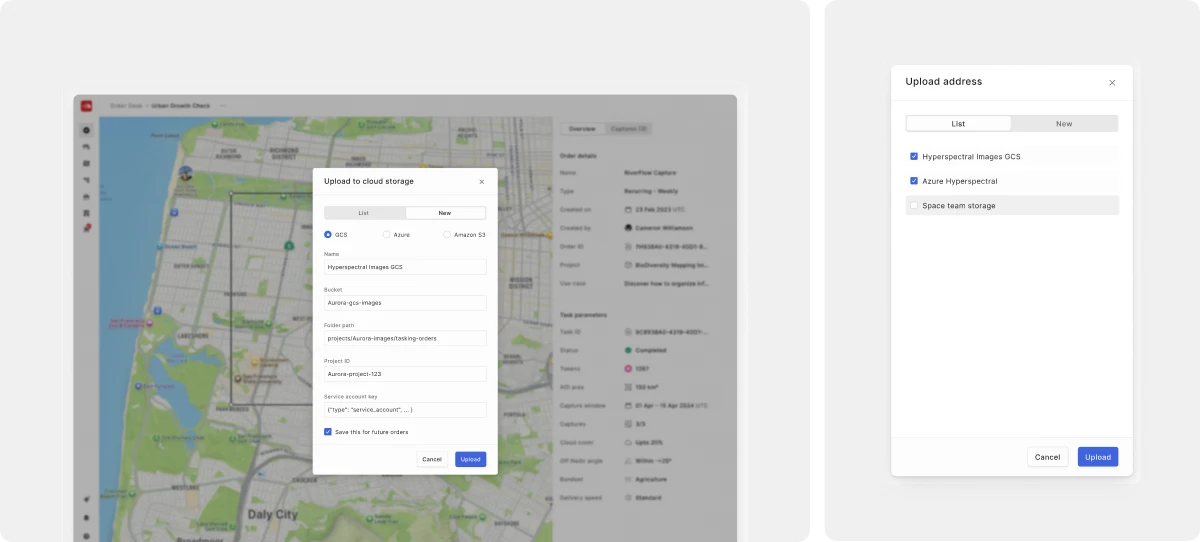Uncheck Save this for future orders
Viewport: 1200px width, 542px height.
point(328,432)
